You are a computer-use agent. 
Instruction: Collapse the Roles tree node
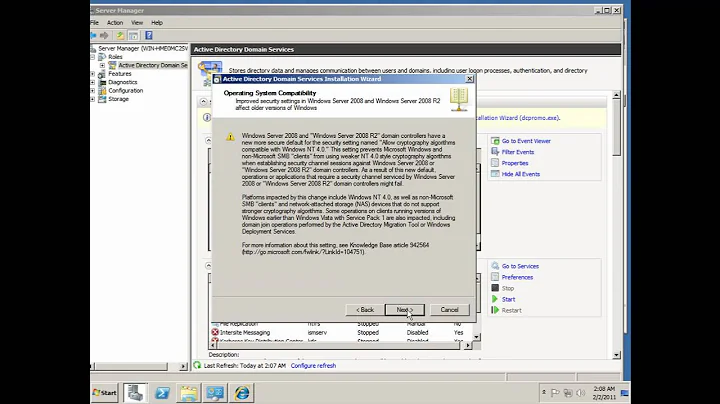(93, 57)
